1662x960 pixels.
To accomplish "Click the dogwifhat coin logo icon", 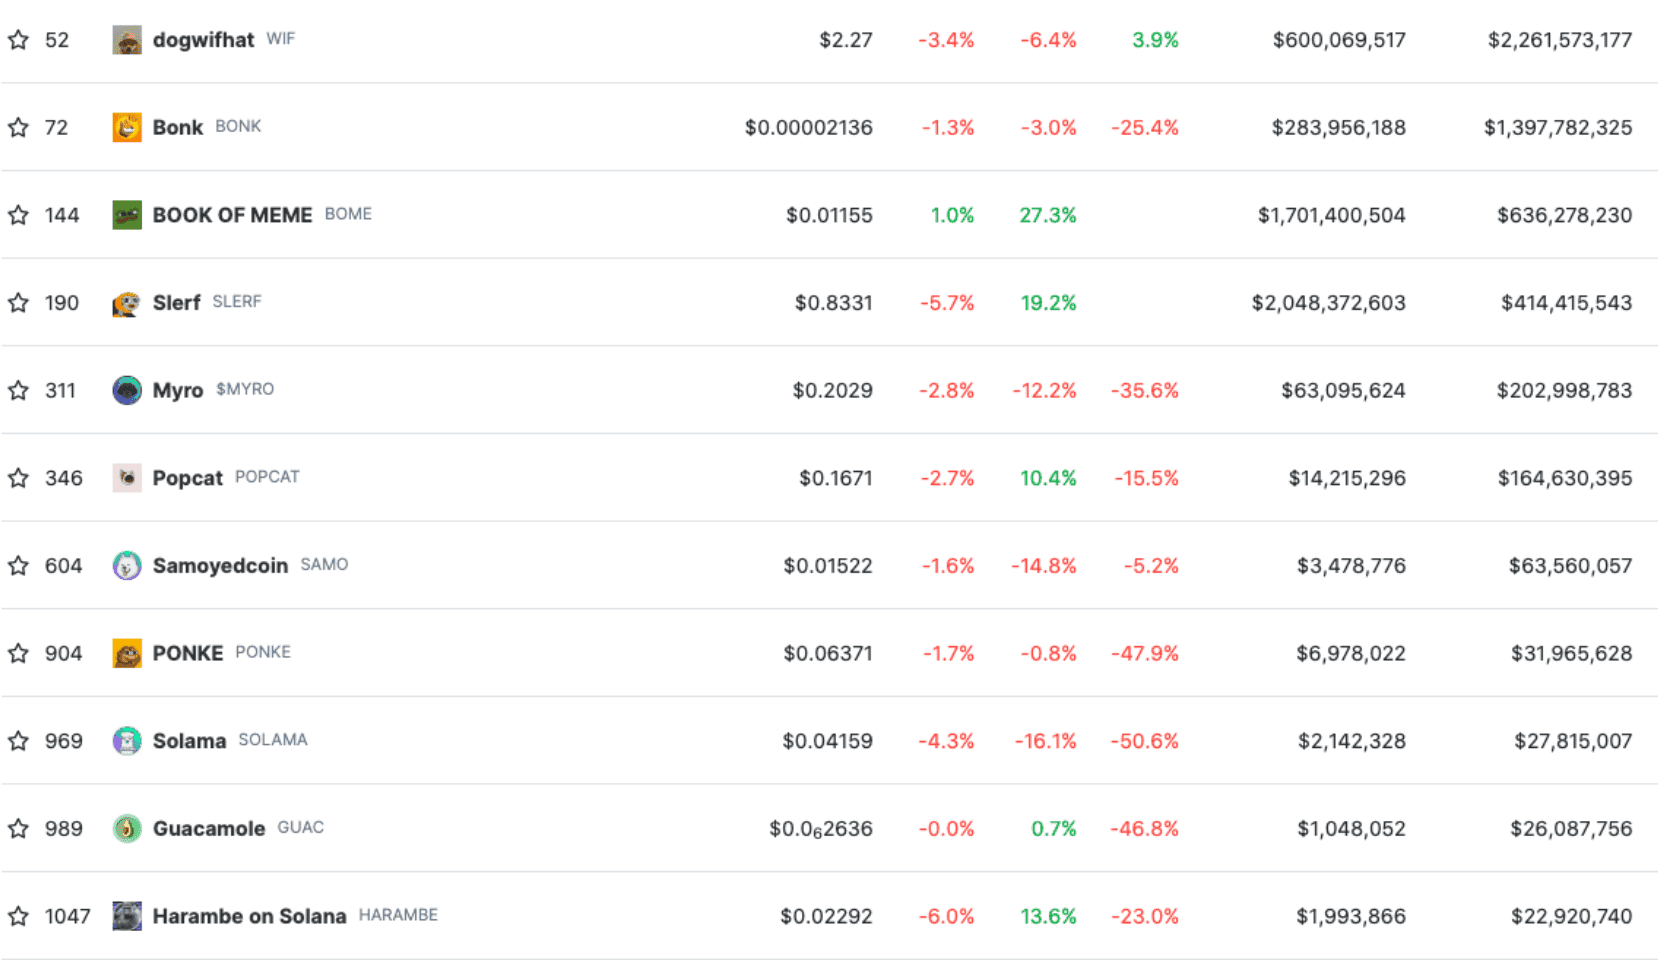I will [127, 40].
